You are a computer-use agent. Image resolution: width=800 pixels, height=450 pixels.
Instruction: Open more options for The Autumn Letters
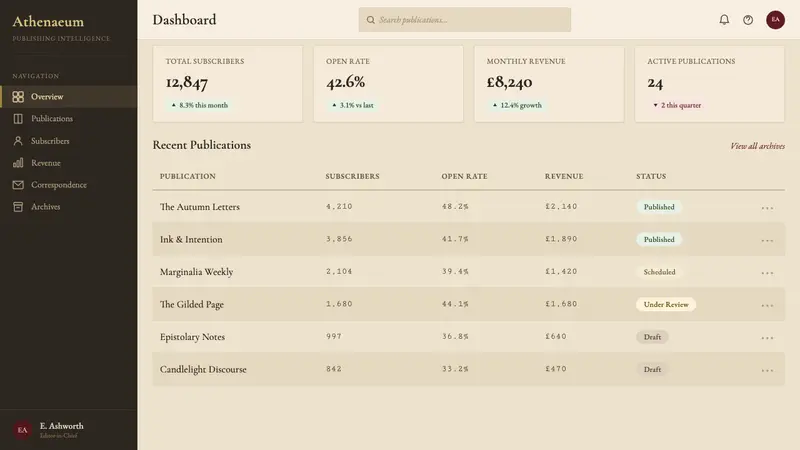[x=767, y=208]
